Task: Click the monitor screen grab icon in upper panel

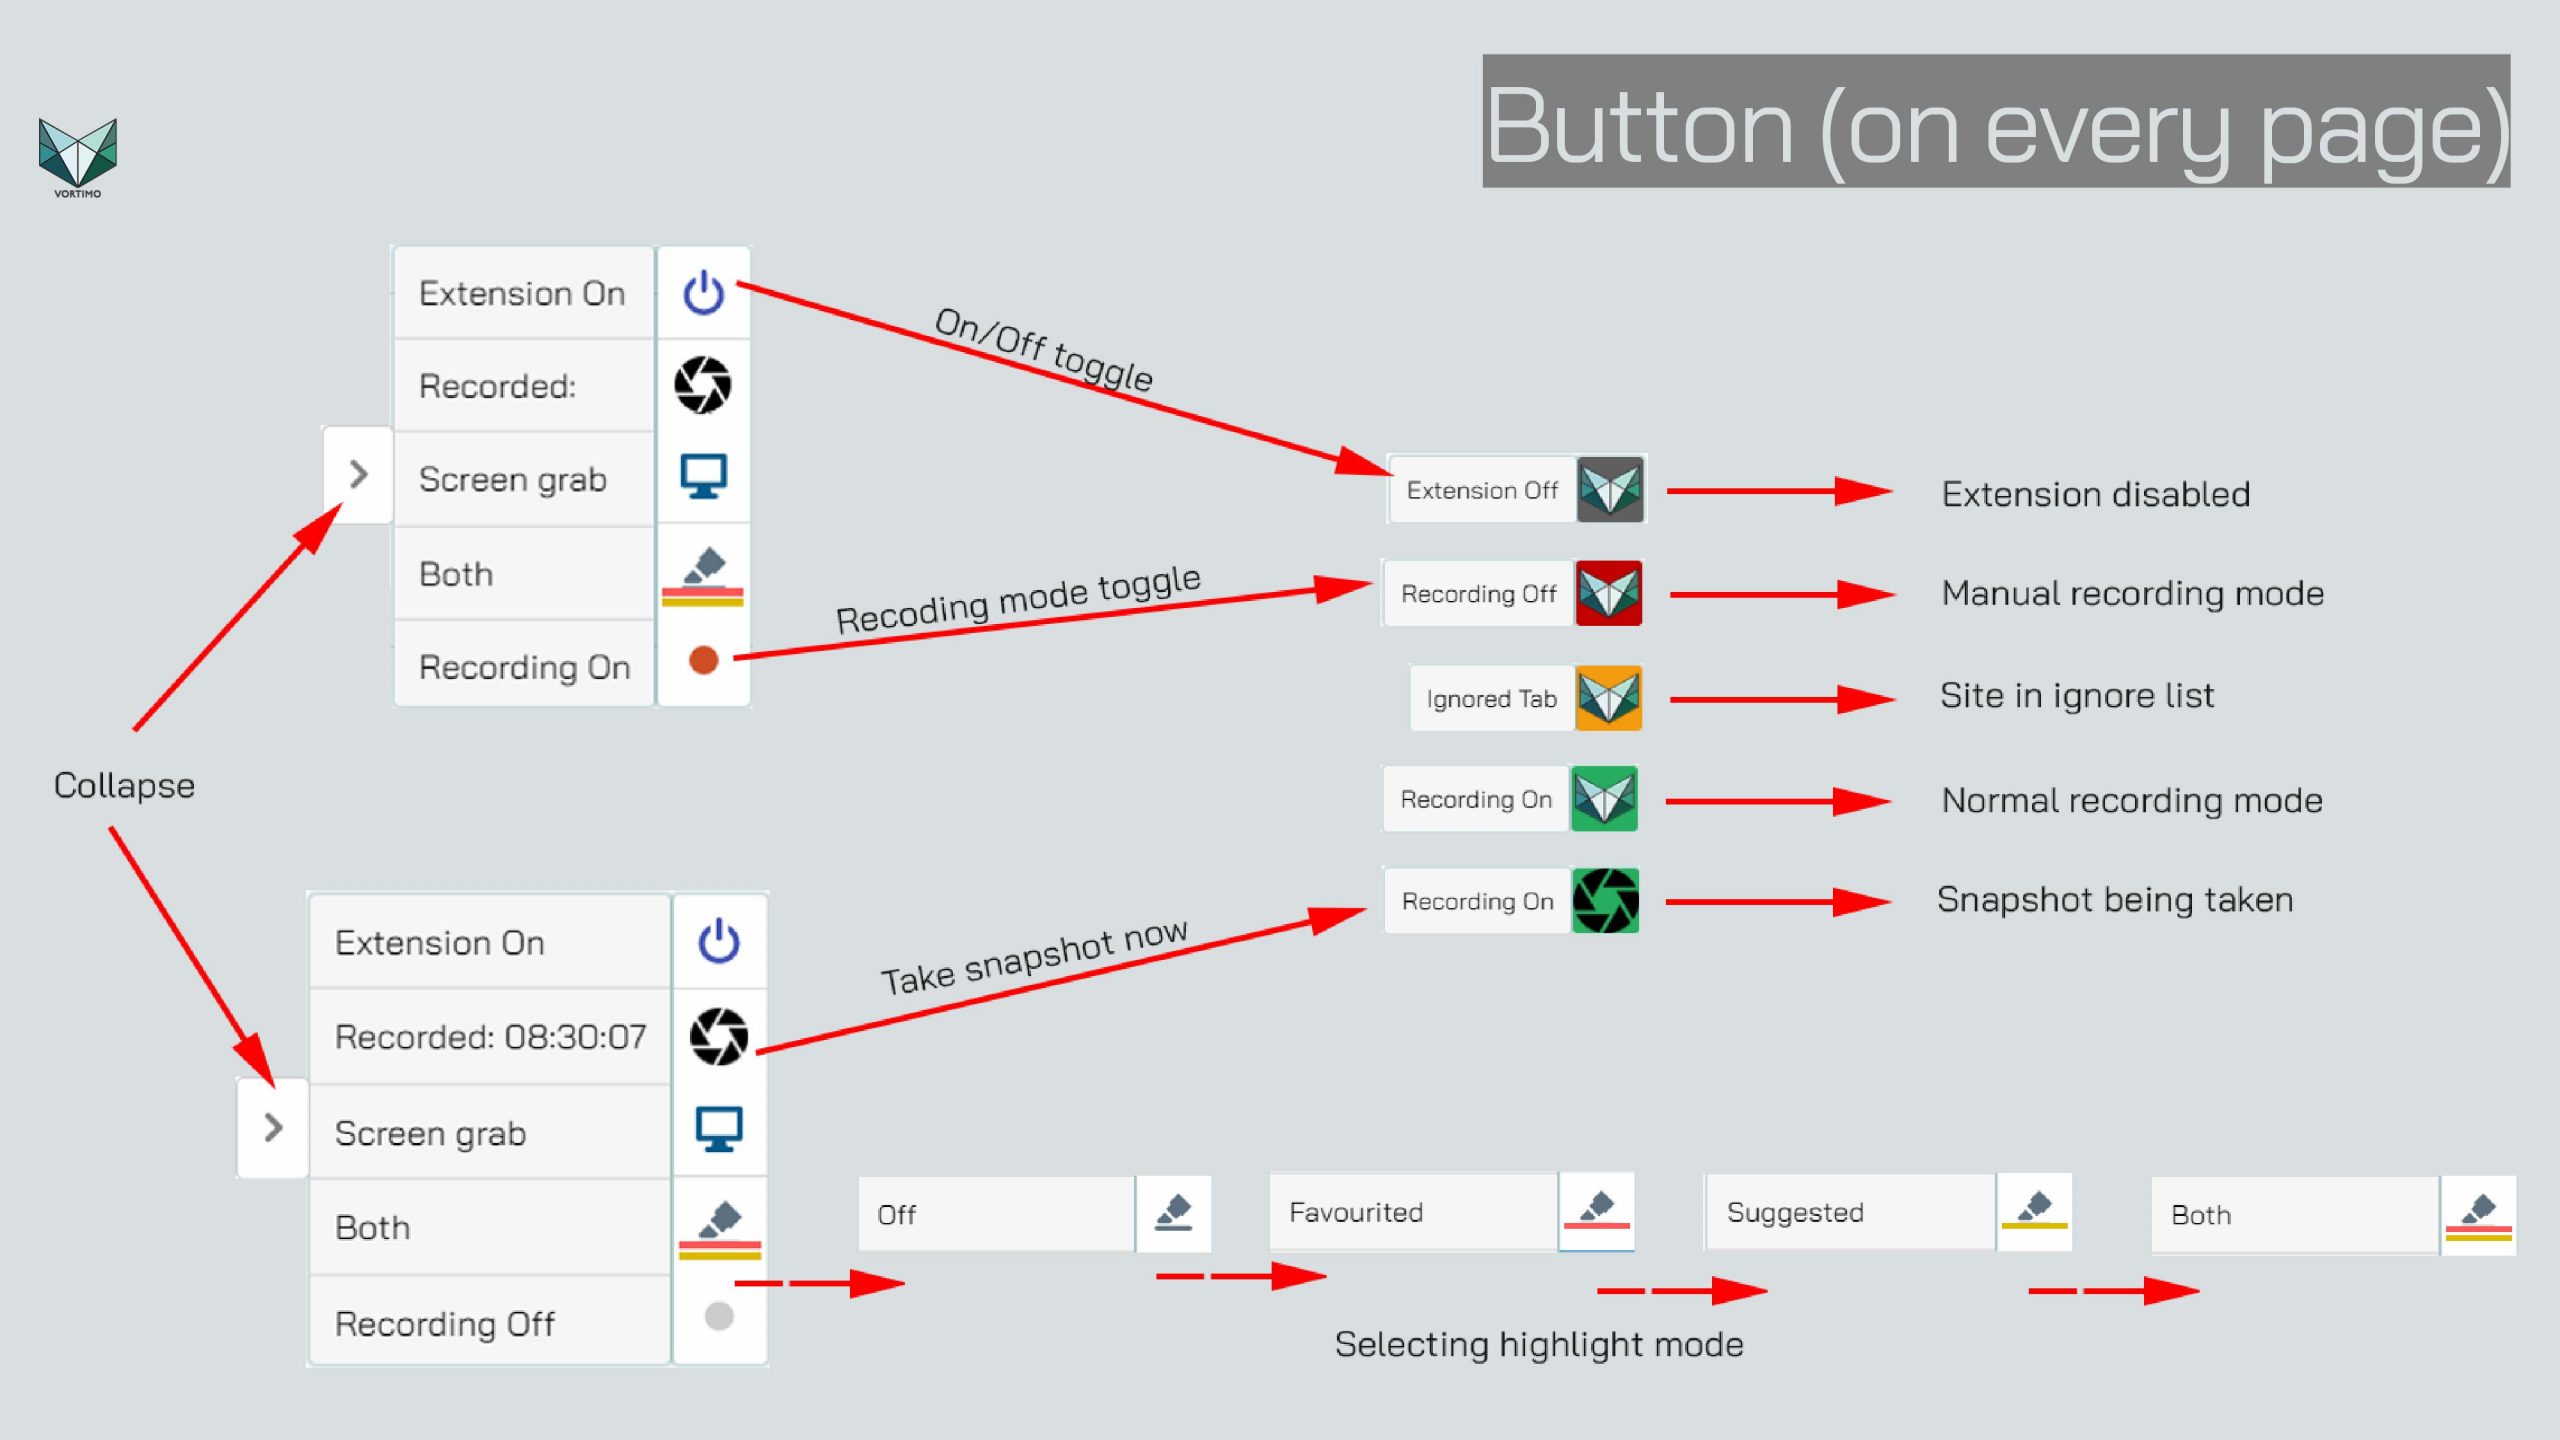Action: [703, 477]
